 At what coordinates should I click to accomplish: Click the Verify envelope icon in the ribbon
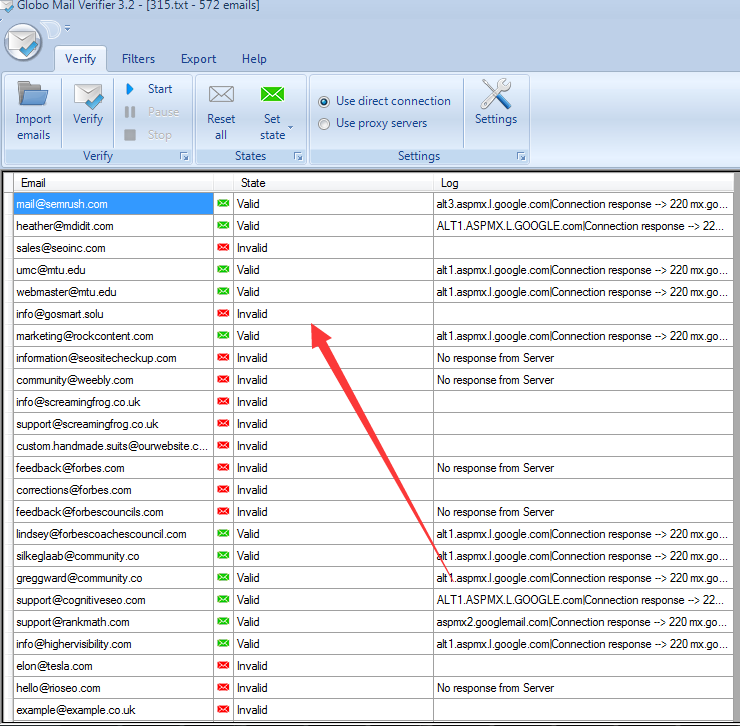tap(88, 96)
